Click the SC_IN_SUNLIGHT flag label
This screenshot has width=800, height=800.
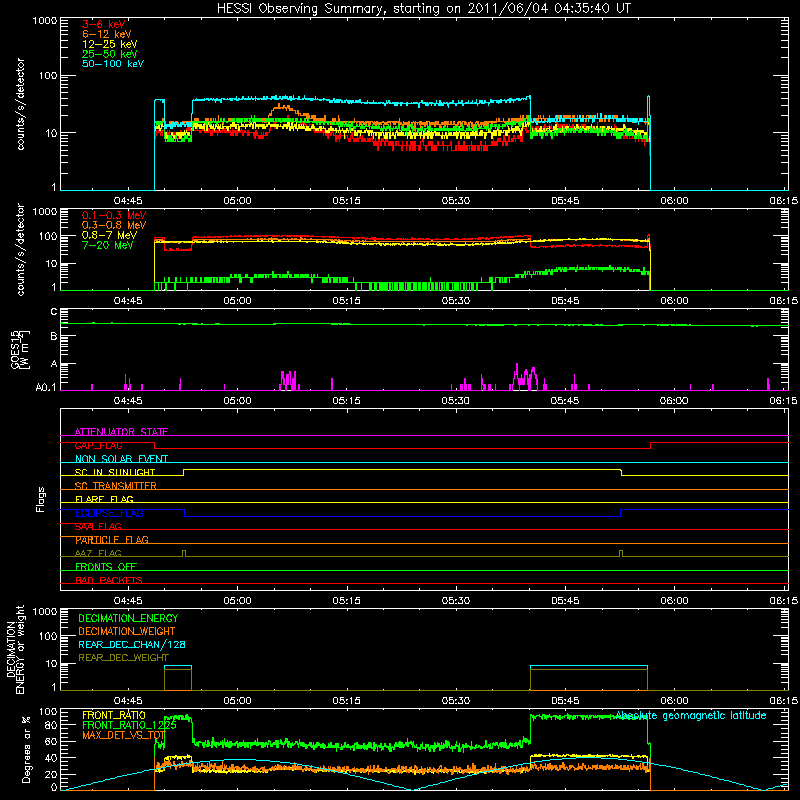(115, 472)
